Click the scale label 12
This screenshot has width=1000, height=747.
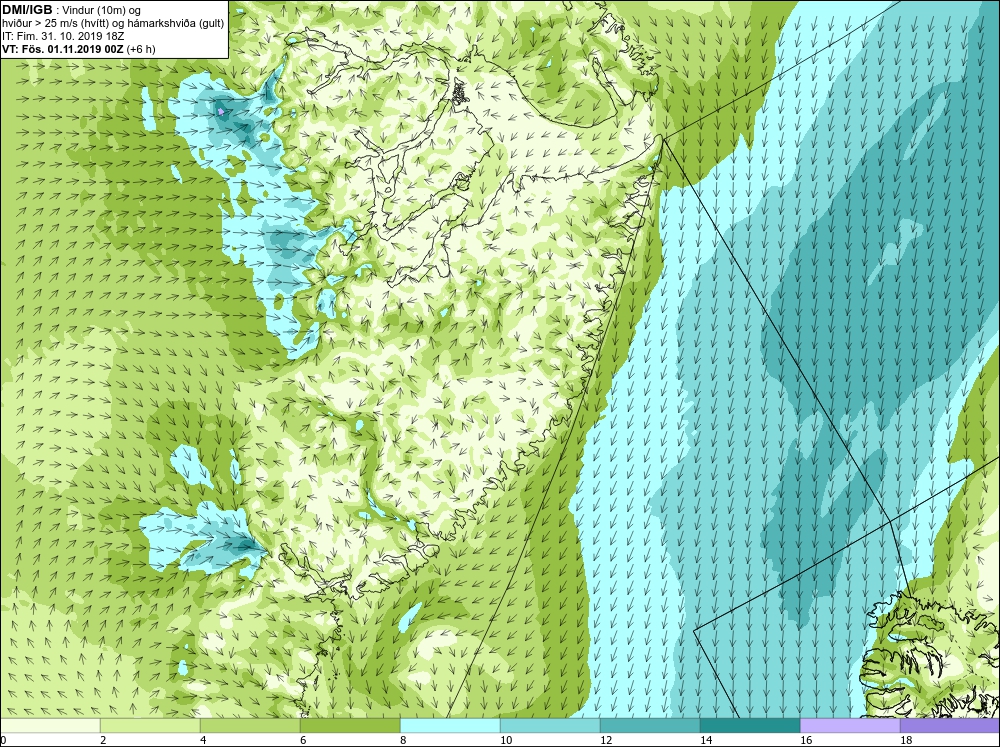pos(607,740)
